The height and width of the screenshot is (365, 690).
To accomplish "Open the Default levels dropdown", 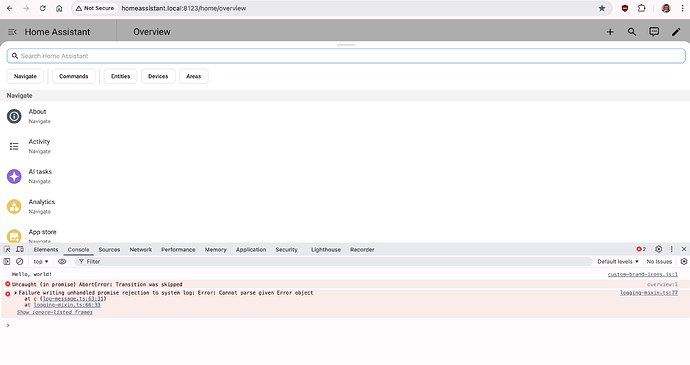I will [618, 262].
